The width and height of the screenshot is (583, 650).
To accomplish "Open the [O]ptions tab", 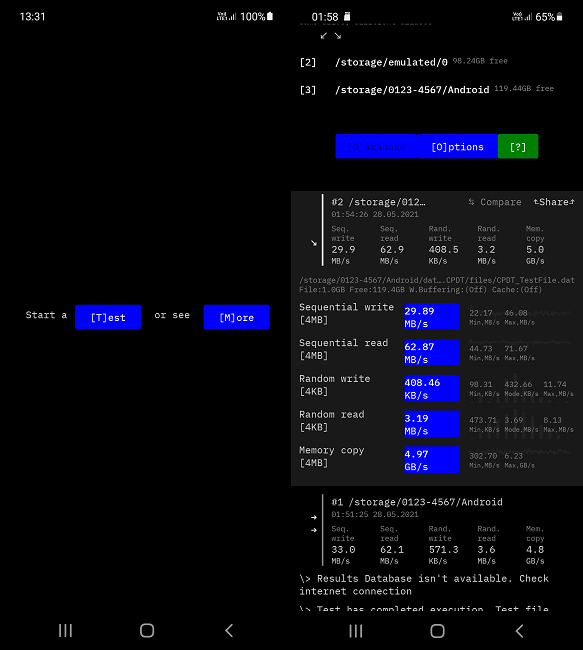I will point(457,146).
